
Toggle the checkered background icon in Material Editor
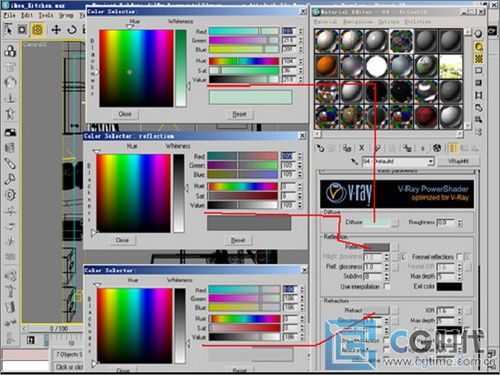click(x=479, y=59)
